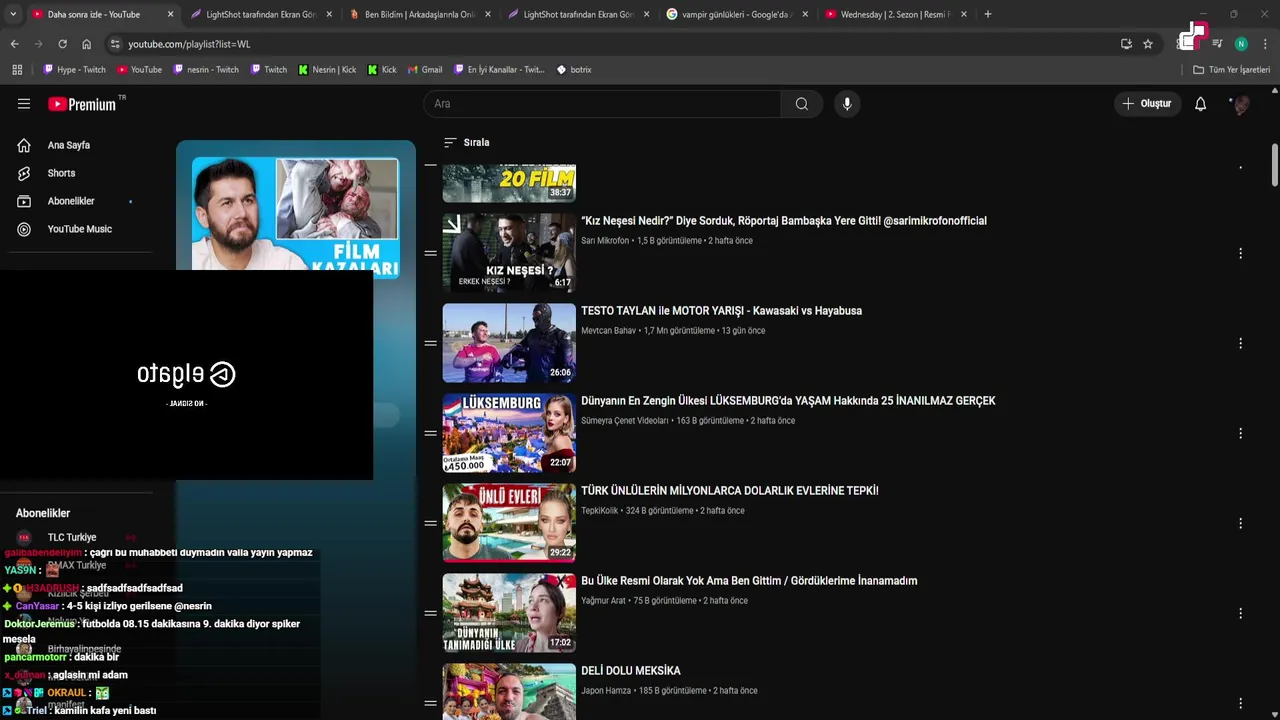Open the Chrome apps grid icon

[17, 70]
